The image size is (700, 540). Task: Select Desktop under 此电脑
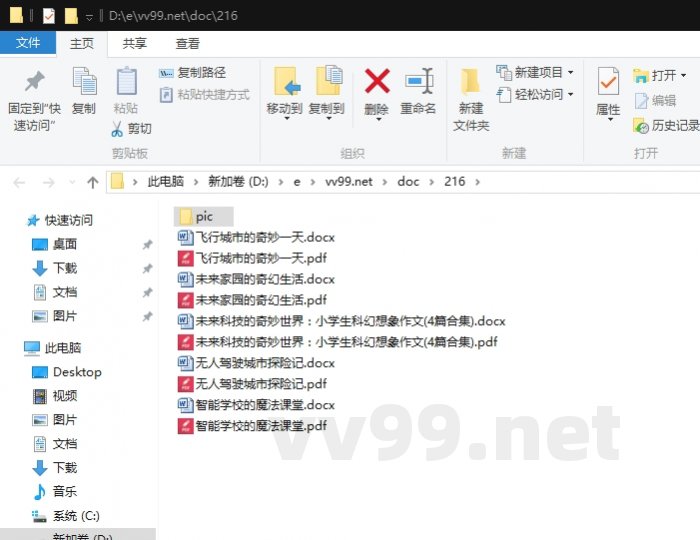coord(77,372)
